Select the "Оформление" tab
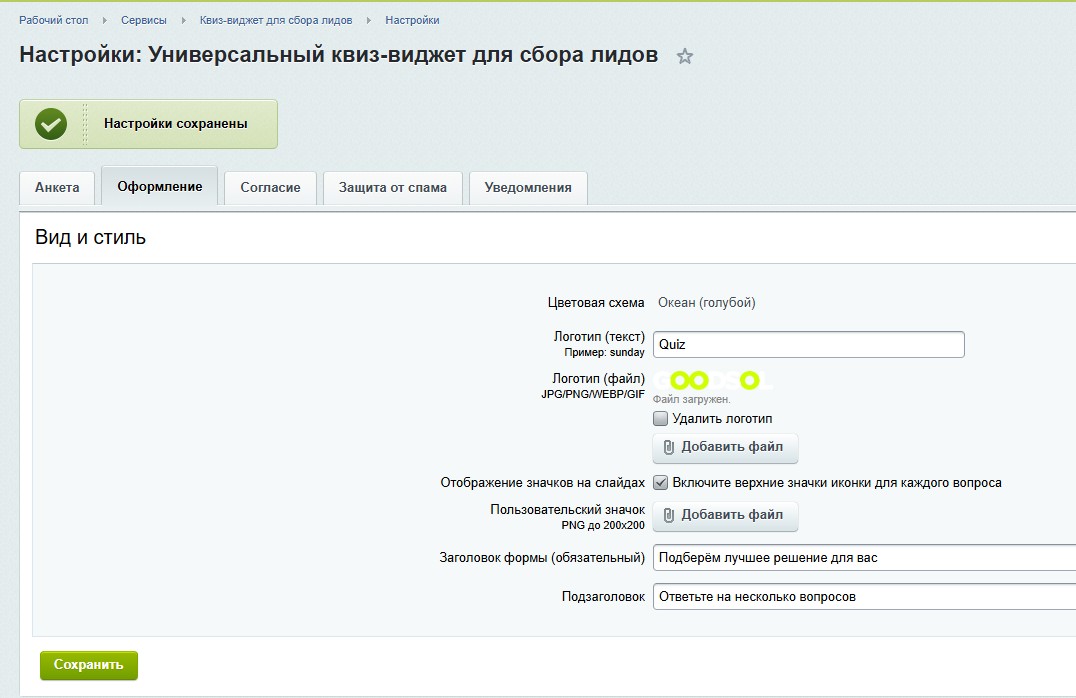 (x=160, y=187)
